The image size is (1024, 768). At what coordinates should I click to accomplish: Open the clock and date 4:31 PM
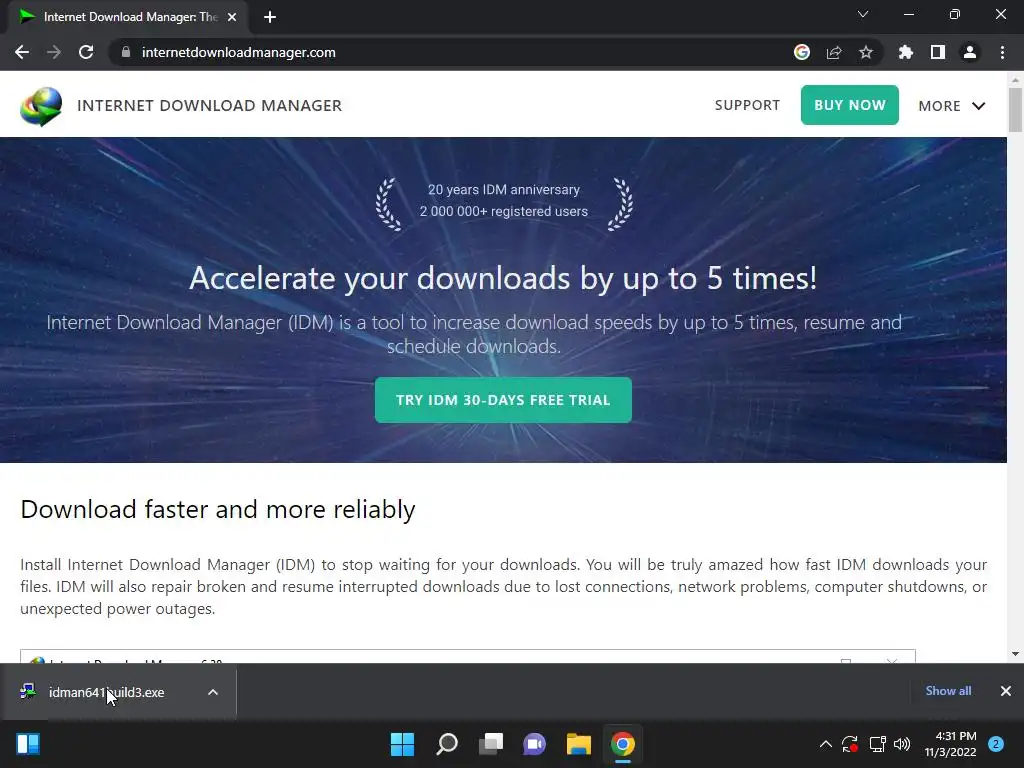950,744
